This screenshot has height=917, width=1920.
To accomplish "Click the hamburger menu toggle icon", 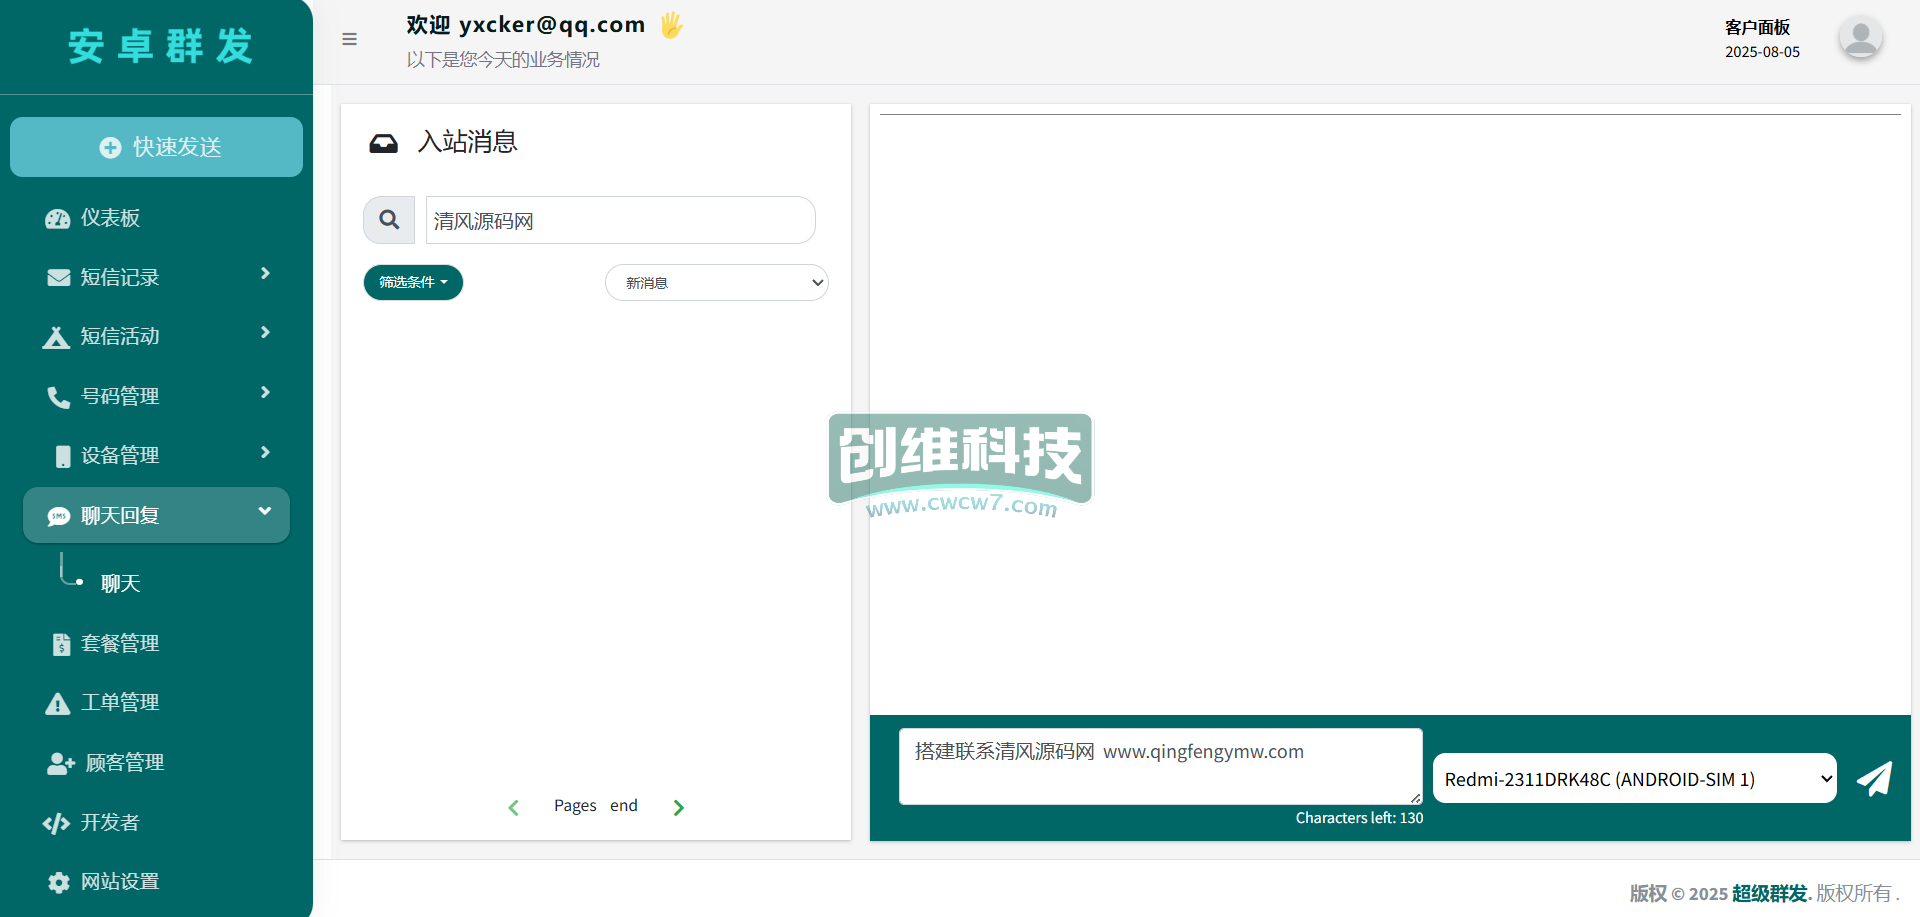I will (x=349, y=39).
